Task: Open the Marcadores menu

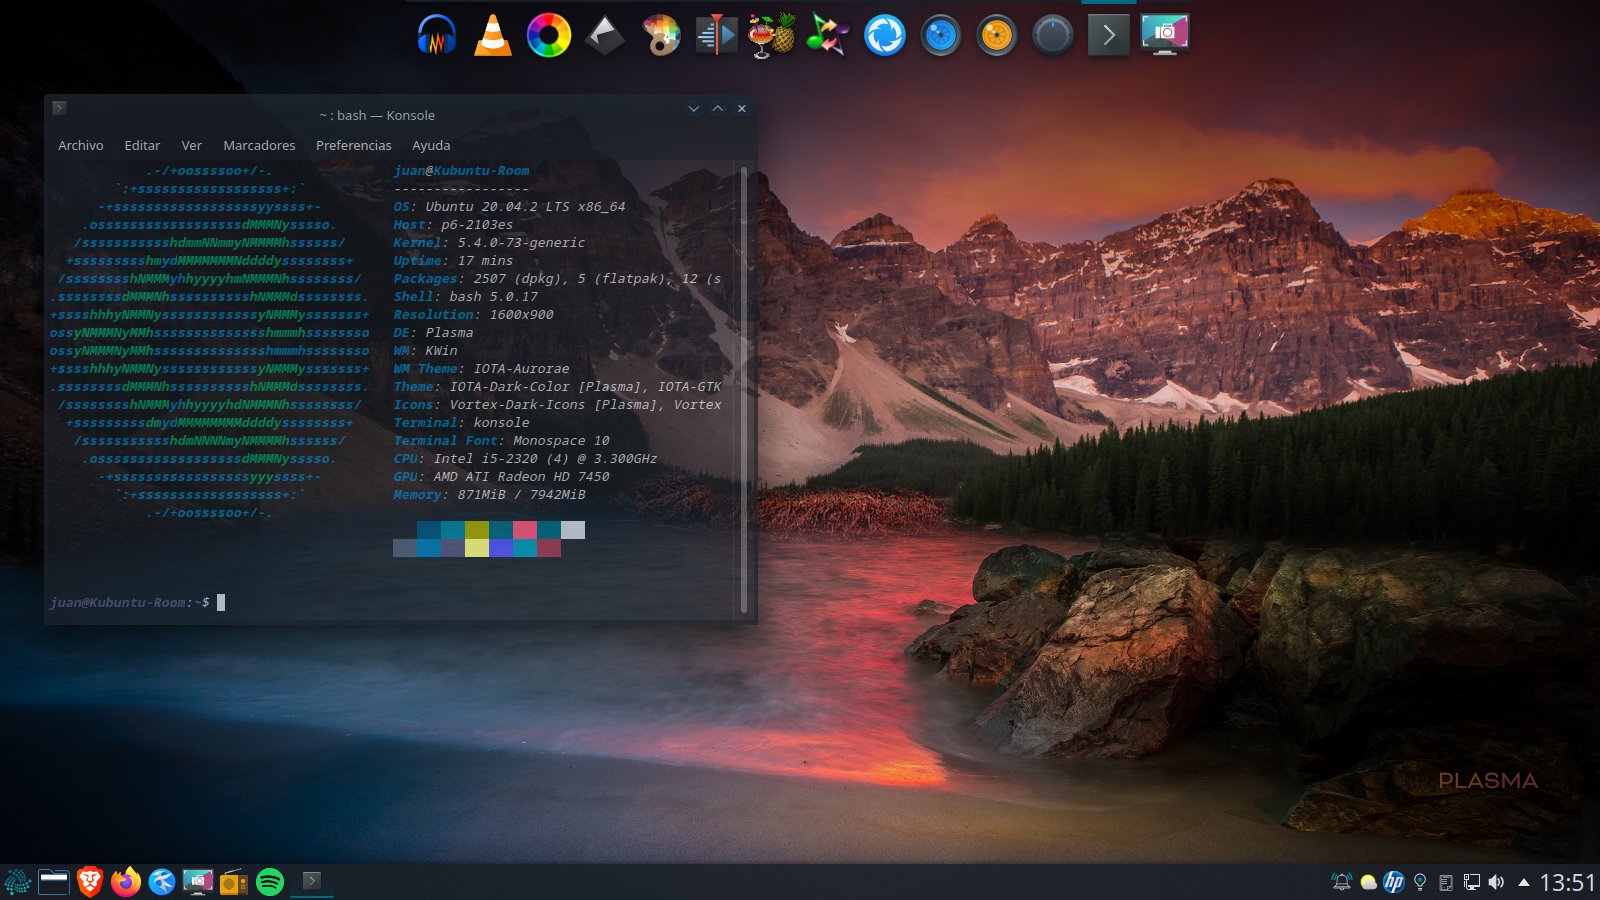Action: [x=259, y=145]
